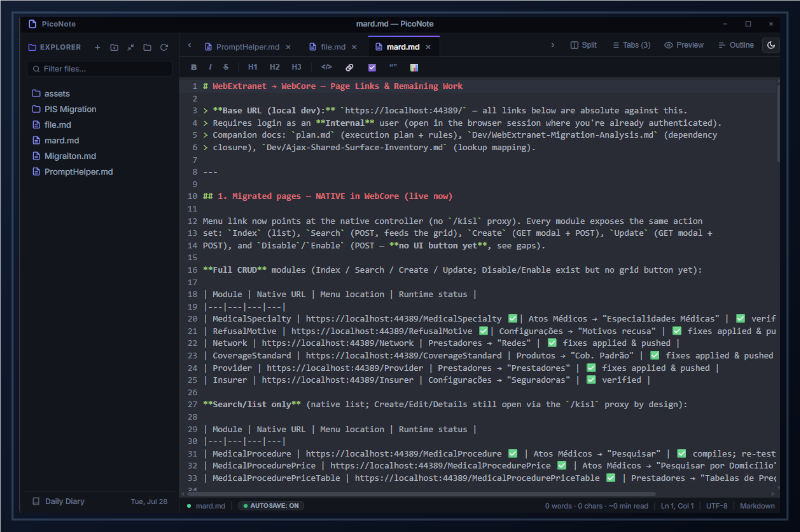Apply bold formatting
The image size is (800, 532).
coord(194,67)
